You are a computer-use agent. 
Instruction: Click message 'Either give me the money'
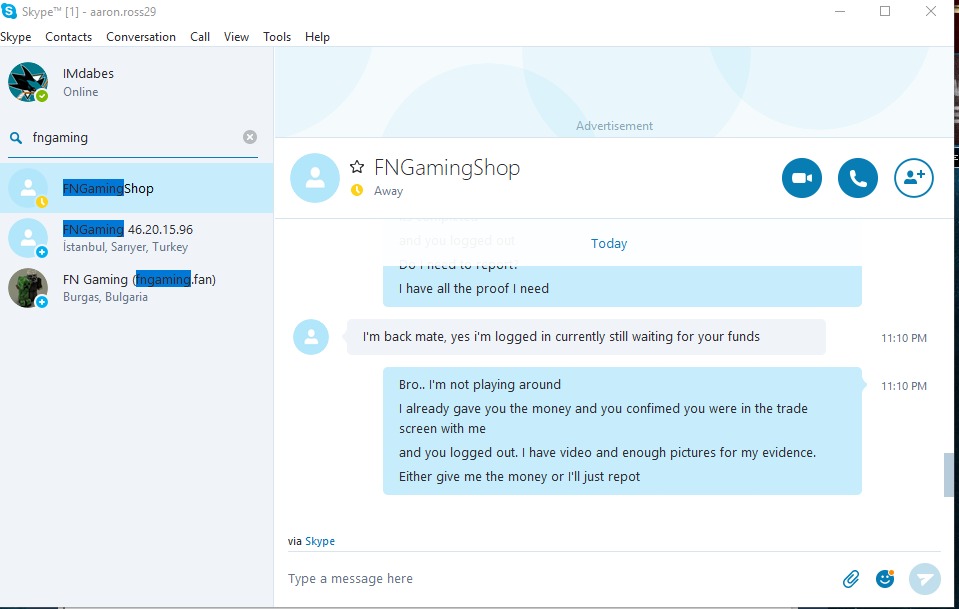click(519, 476)
